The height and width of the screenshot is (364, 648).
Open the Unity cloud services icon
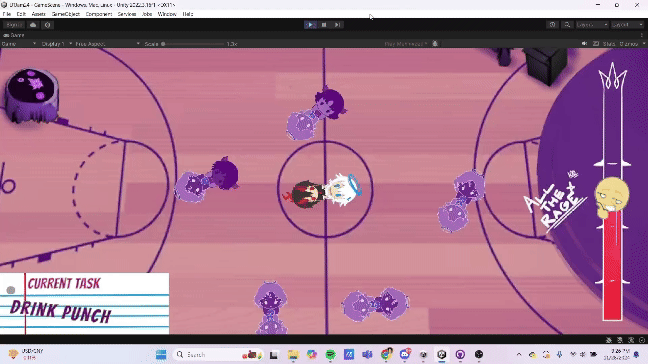33,25
